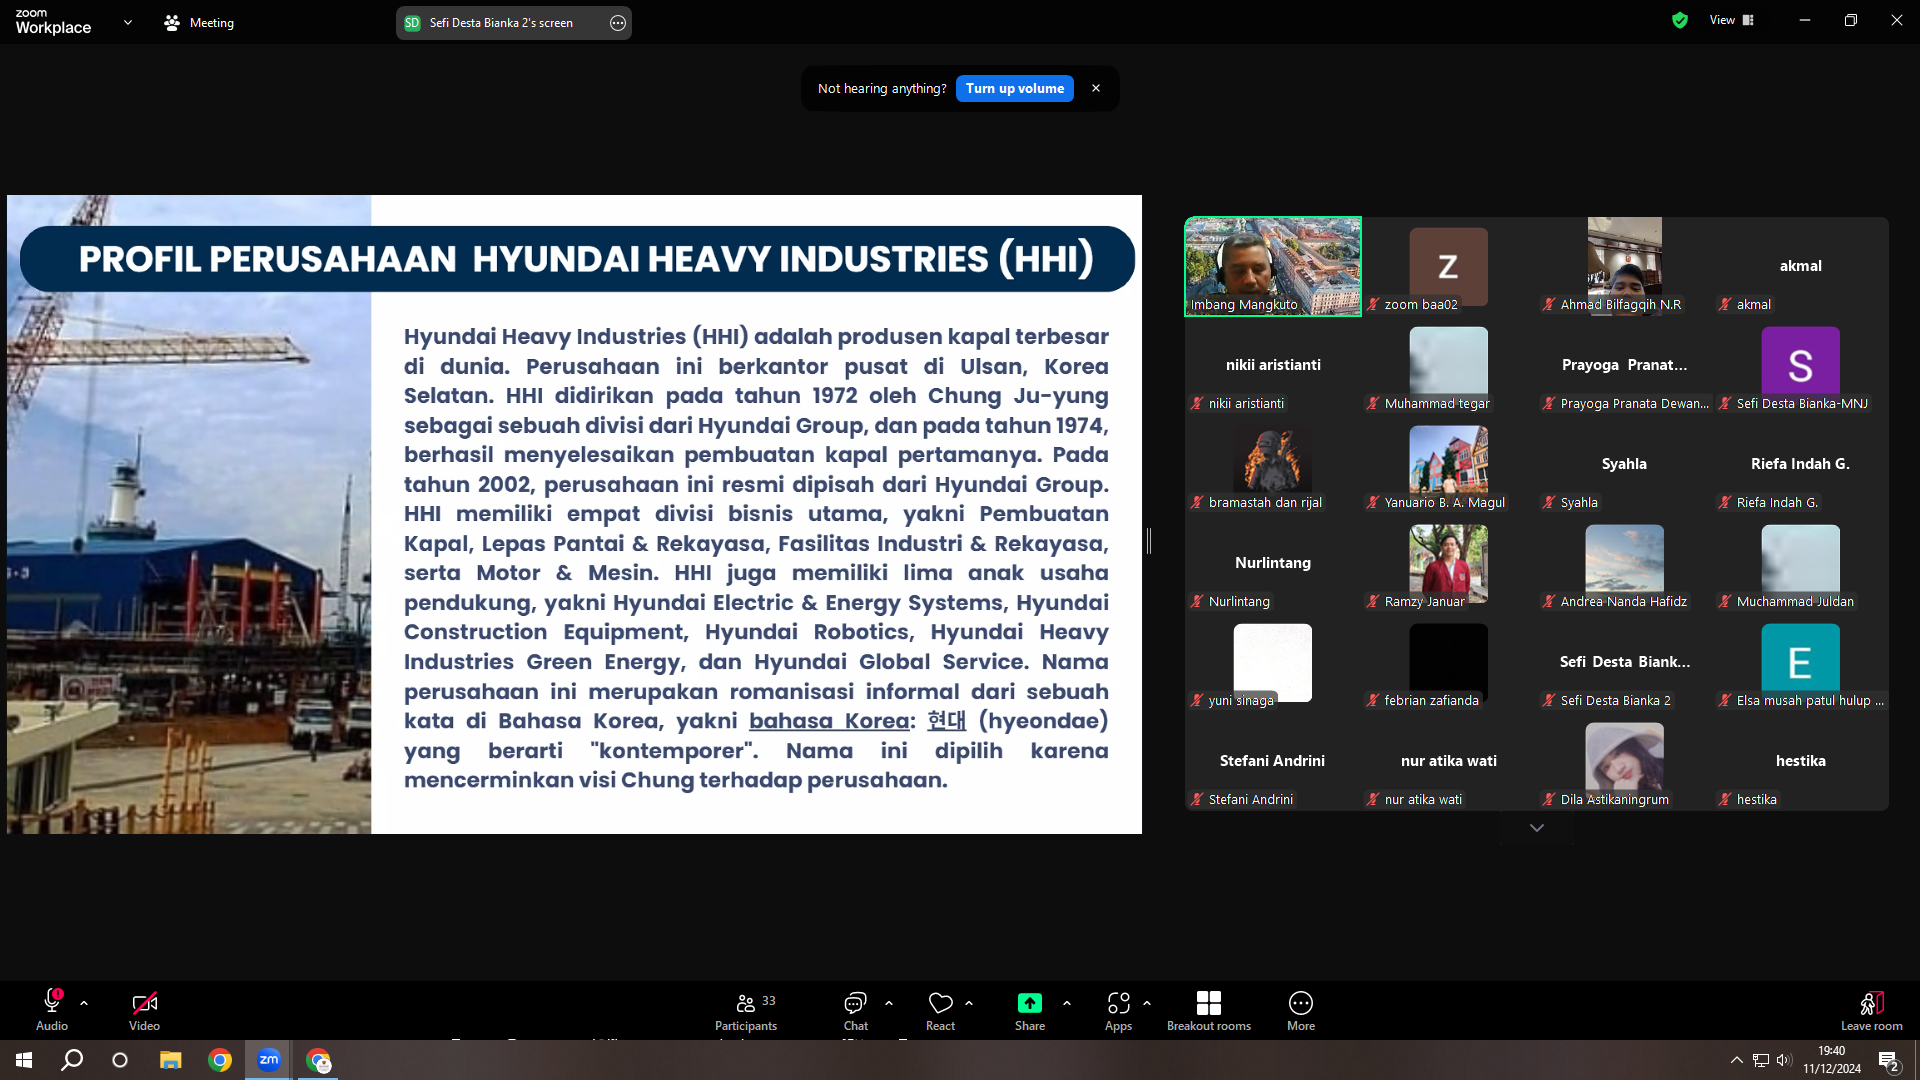Switch to the Zoom taskbar icon
1920x1080 pixels.
pos(269,1060)
